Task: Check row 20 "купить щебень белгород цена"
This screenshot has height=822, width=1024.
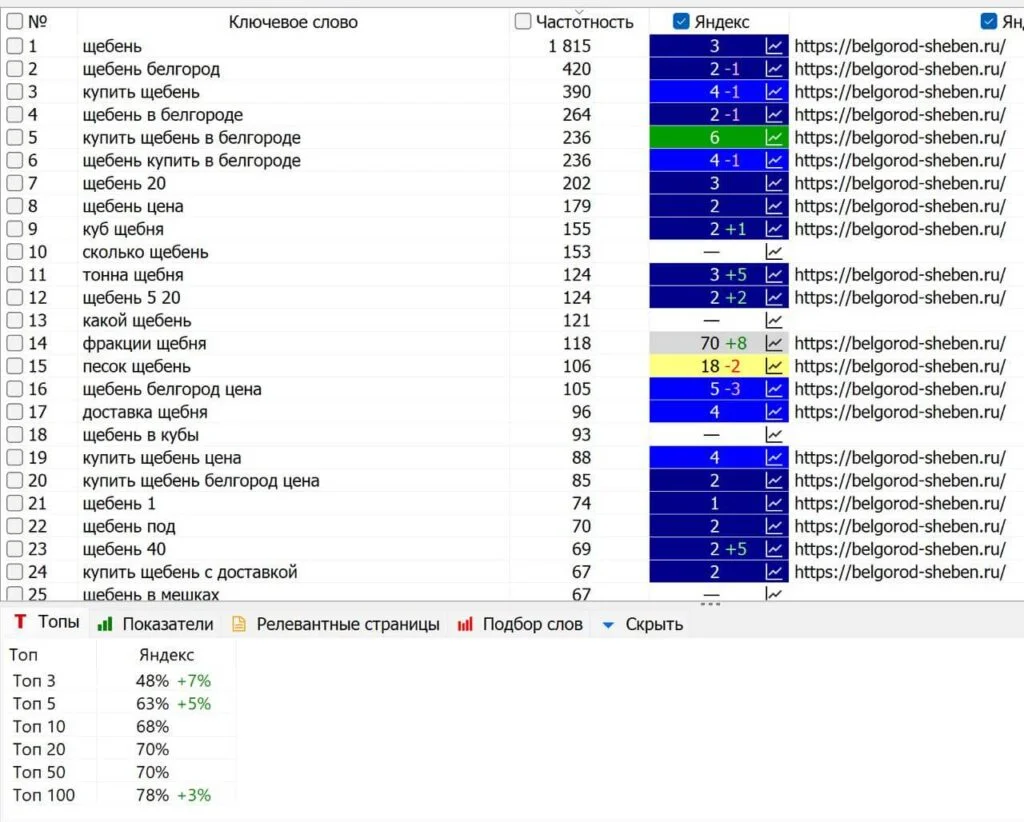Action: tap(14, 481)
